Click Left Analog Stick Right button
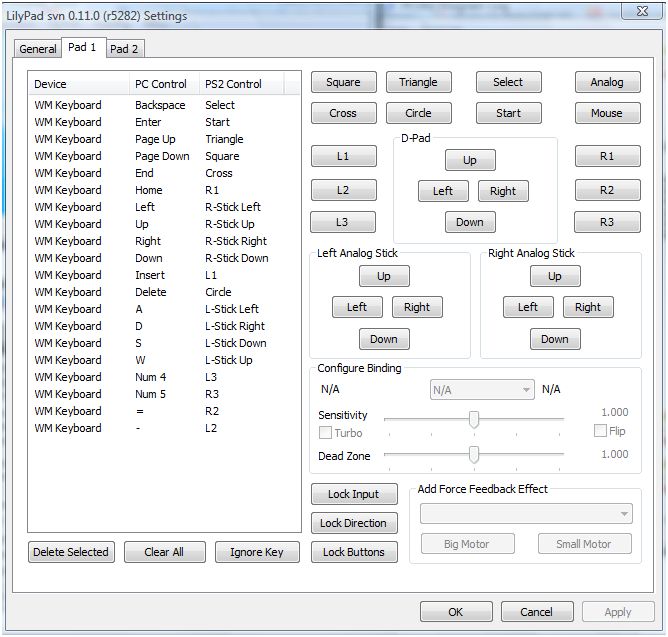This screenshot has height=637, width=668. coord(417,307)
